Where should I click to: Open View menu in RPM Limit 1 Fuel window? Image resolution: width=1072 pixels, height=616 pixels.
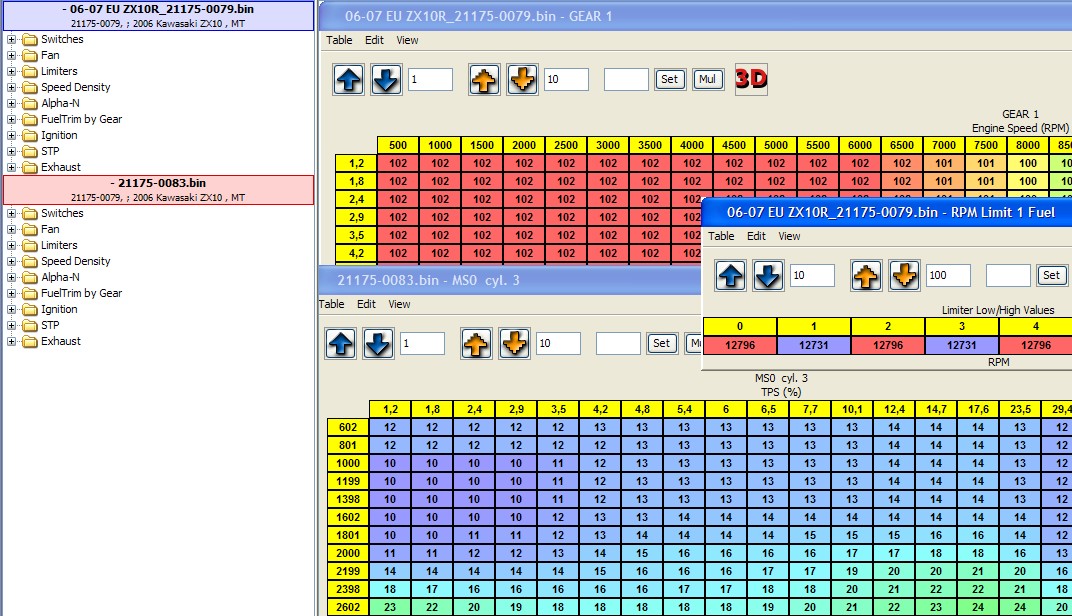[789, 237]
